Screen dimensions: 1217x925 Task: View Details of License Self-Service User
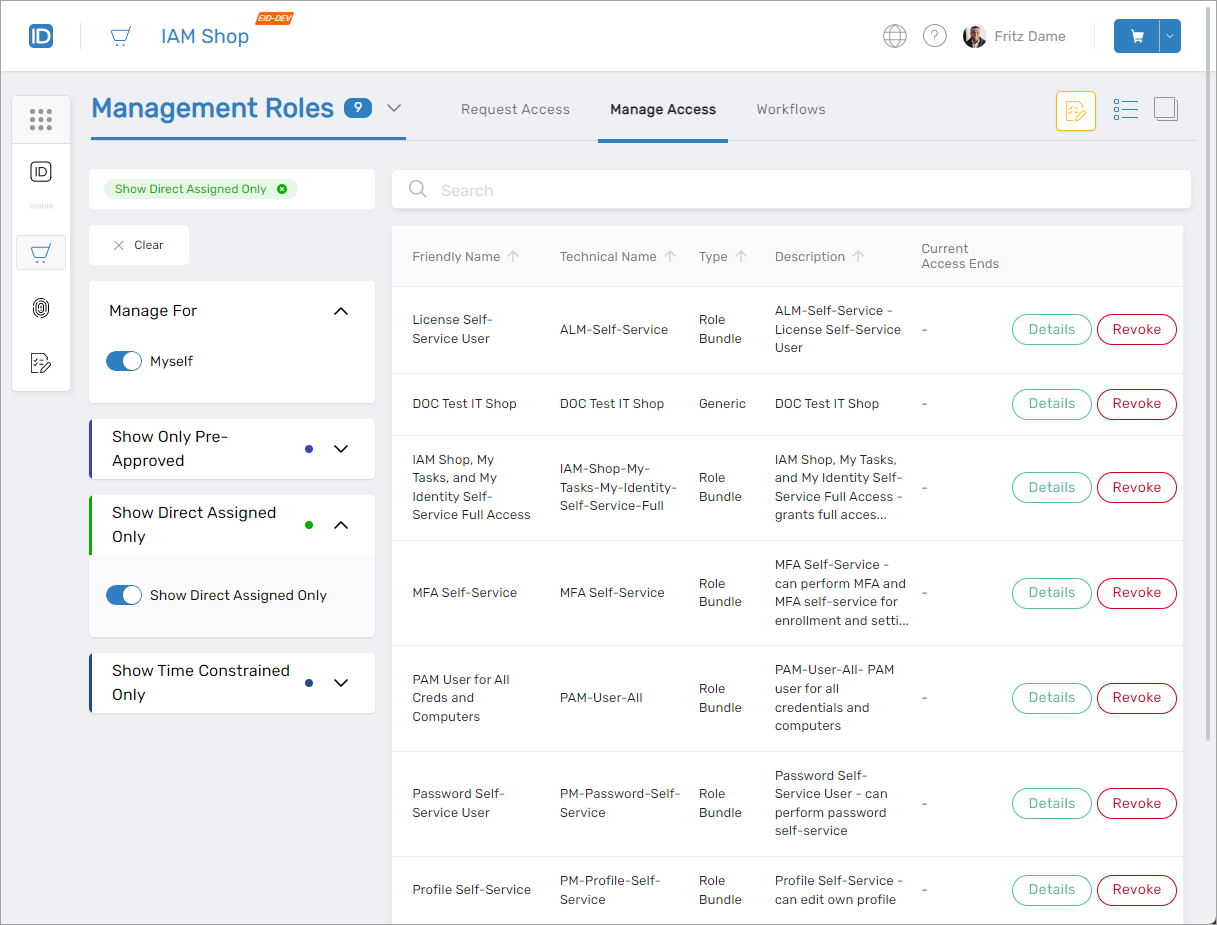(x=1051, y=329)
